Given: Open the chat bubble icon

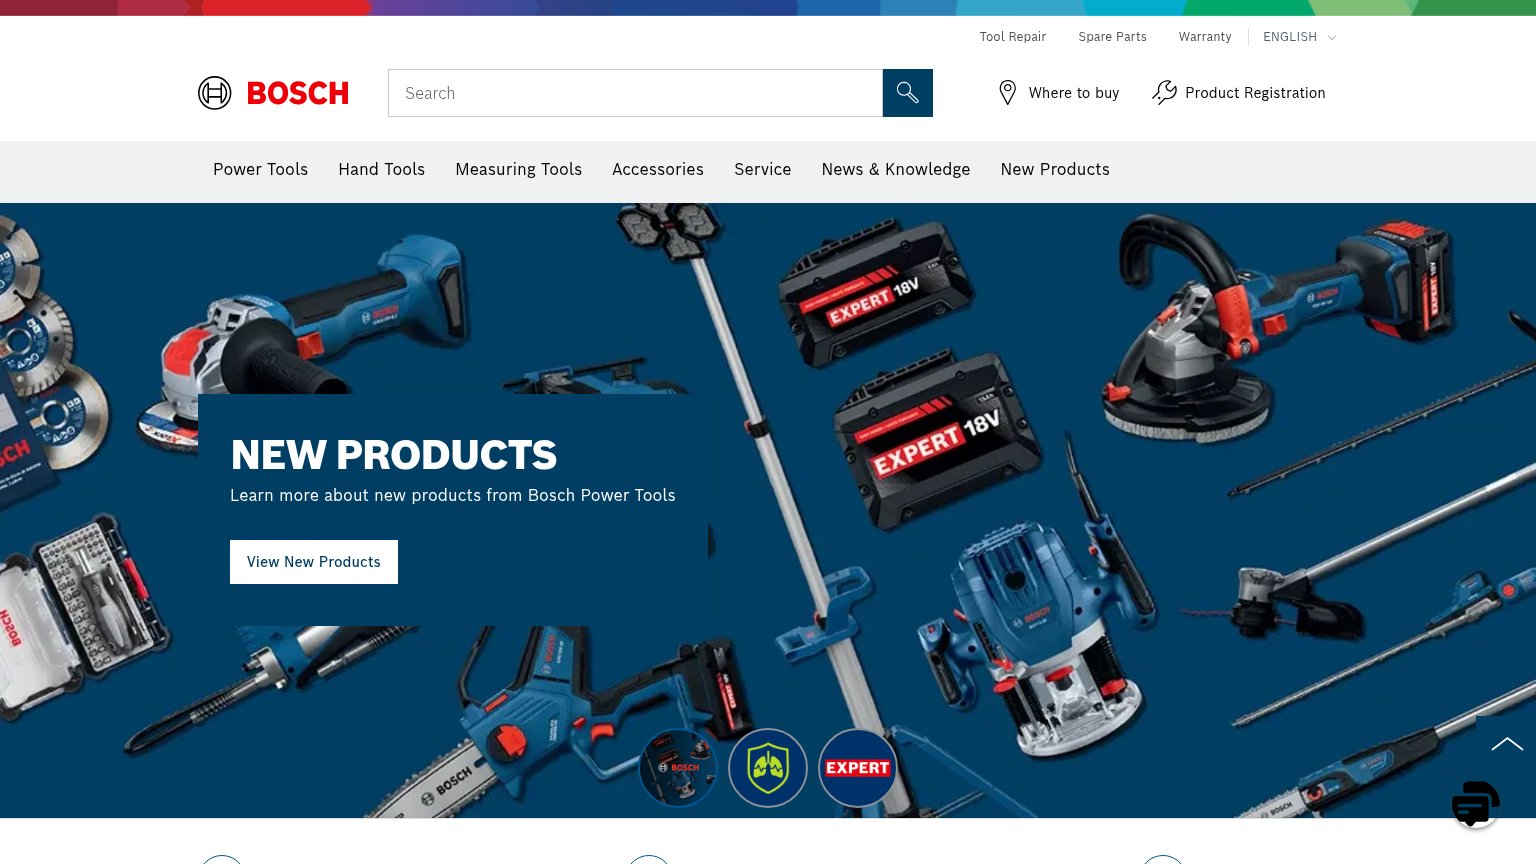Looking at the screenshot, I should pyautogui.click(x=1476, y=804).
